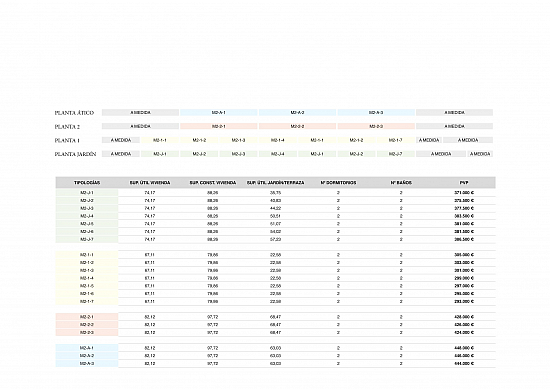Select M2-J-7 cell in Planta Jardín row

tap(395, 154)
